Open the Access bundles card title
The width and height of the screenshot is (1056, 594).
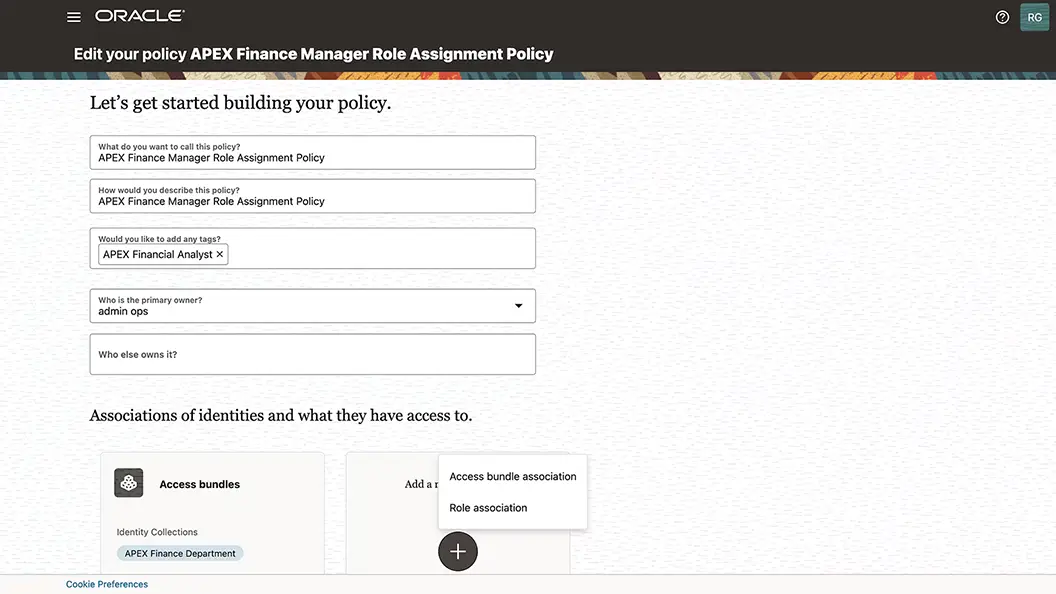point(199,484)
